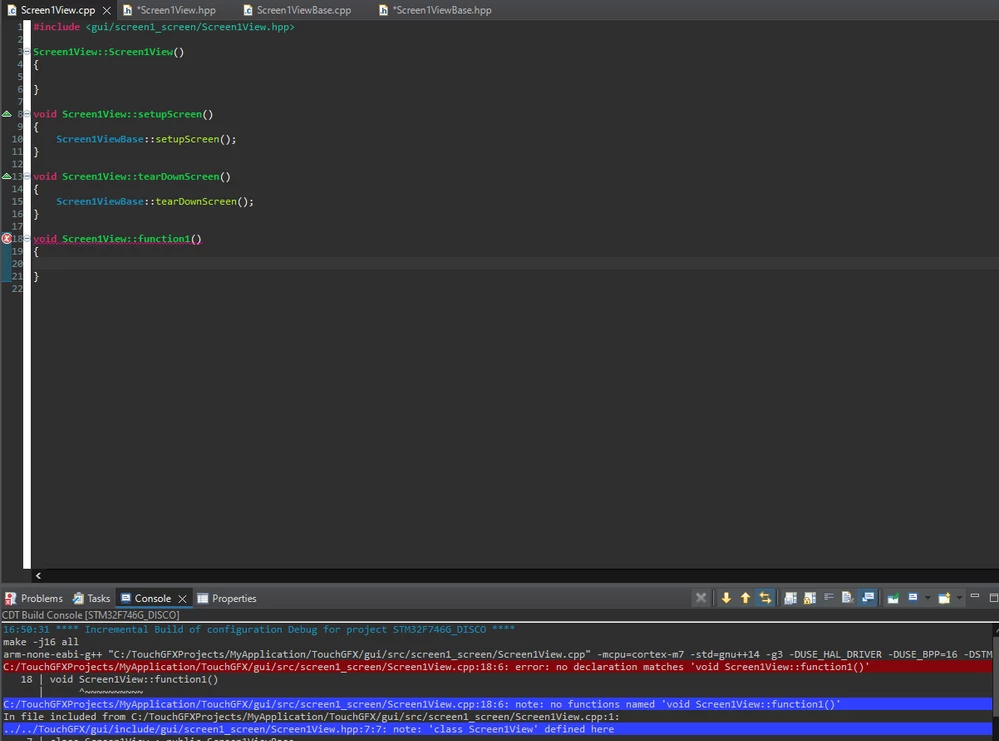999x741 pixels.
Task: Open the Open Console dropdown arrow
Action: click(959, 598)
